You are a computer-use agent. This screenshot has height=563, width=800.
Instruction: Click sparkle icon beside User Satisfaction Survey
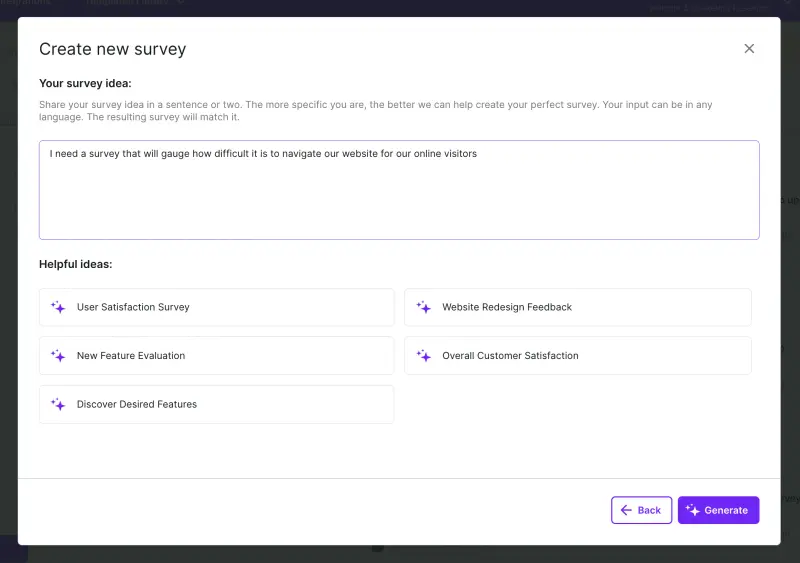tap(58, 307)
